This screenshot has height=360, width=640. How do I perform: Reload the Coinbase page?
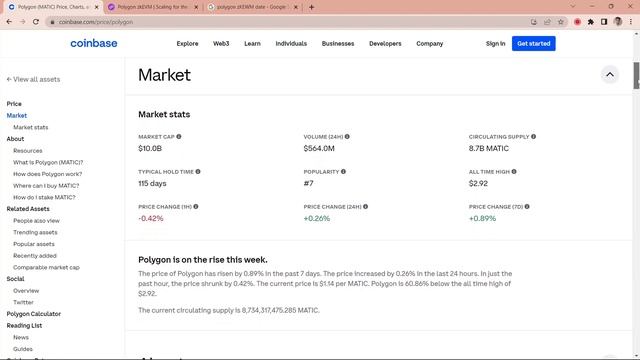pyautogui.click(x=36, y=22)
